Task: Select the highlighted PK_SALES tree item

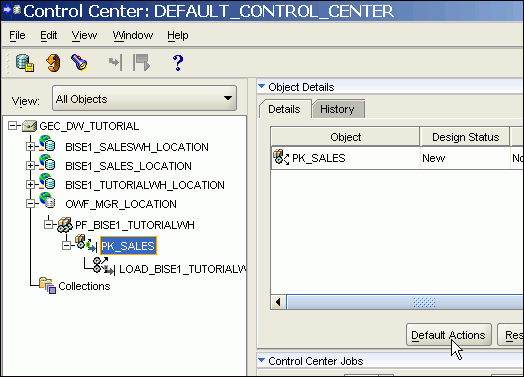Action: [128, 246]
